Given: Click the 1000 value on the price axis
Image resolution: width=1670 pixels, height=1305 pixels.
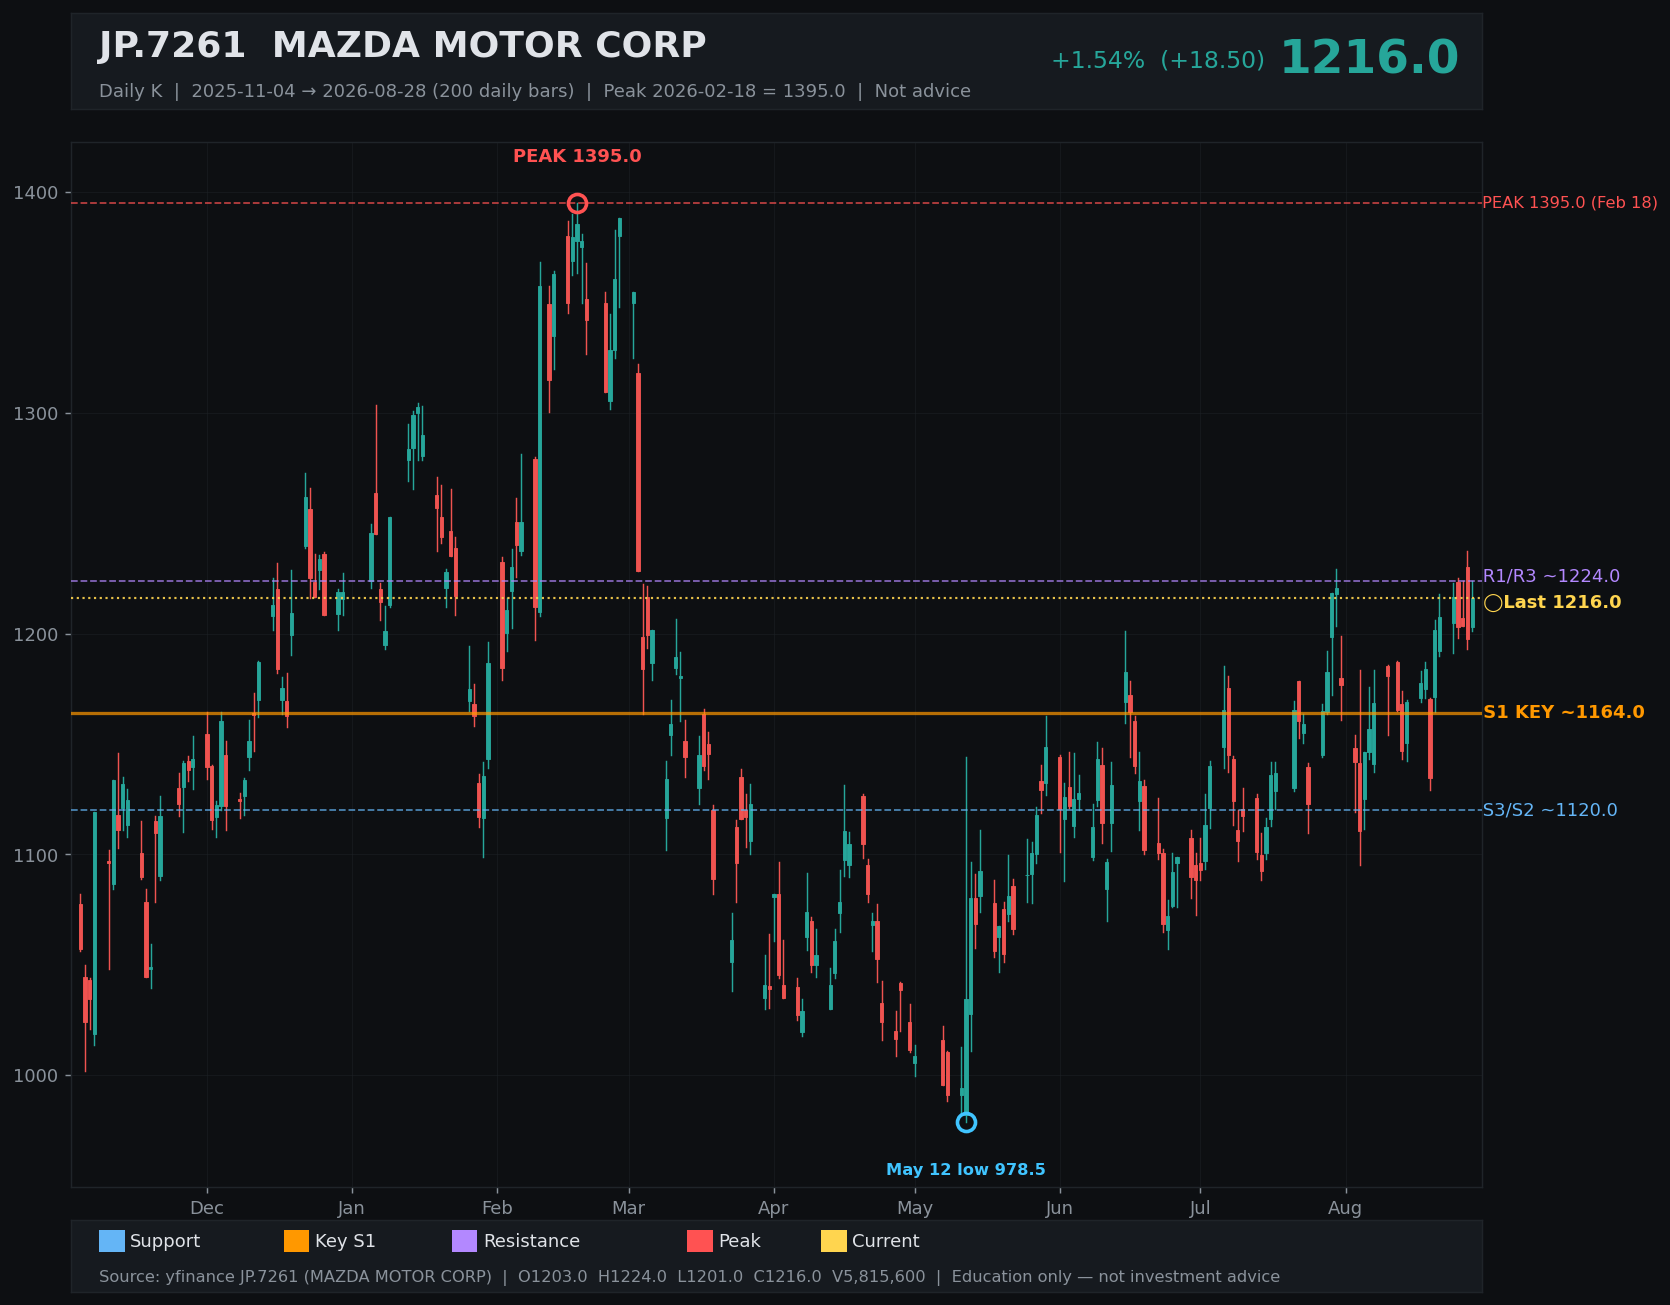Looking at the screenshot, I should pyautogui.click(x=36, y=1076).
